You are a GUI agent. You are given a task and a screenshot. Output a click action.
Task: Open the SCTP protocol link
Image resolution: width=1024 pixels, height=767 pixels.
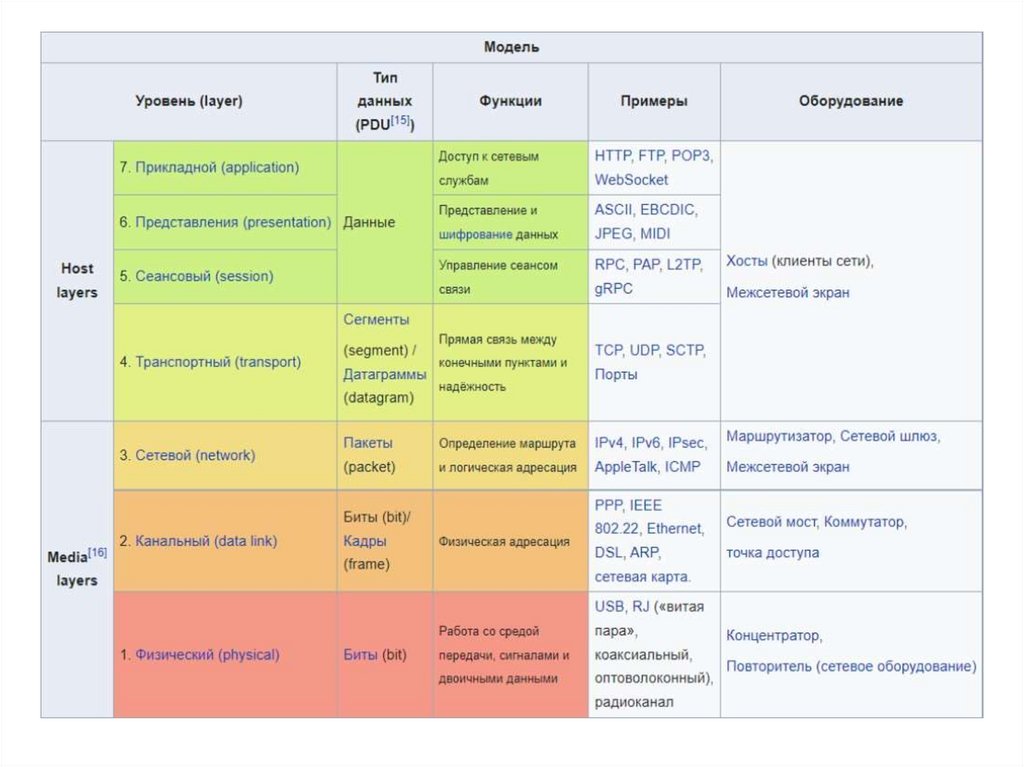tap(688, 350)
